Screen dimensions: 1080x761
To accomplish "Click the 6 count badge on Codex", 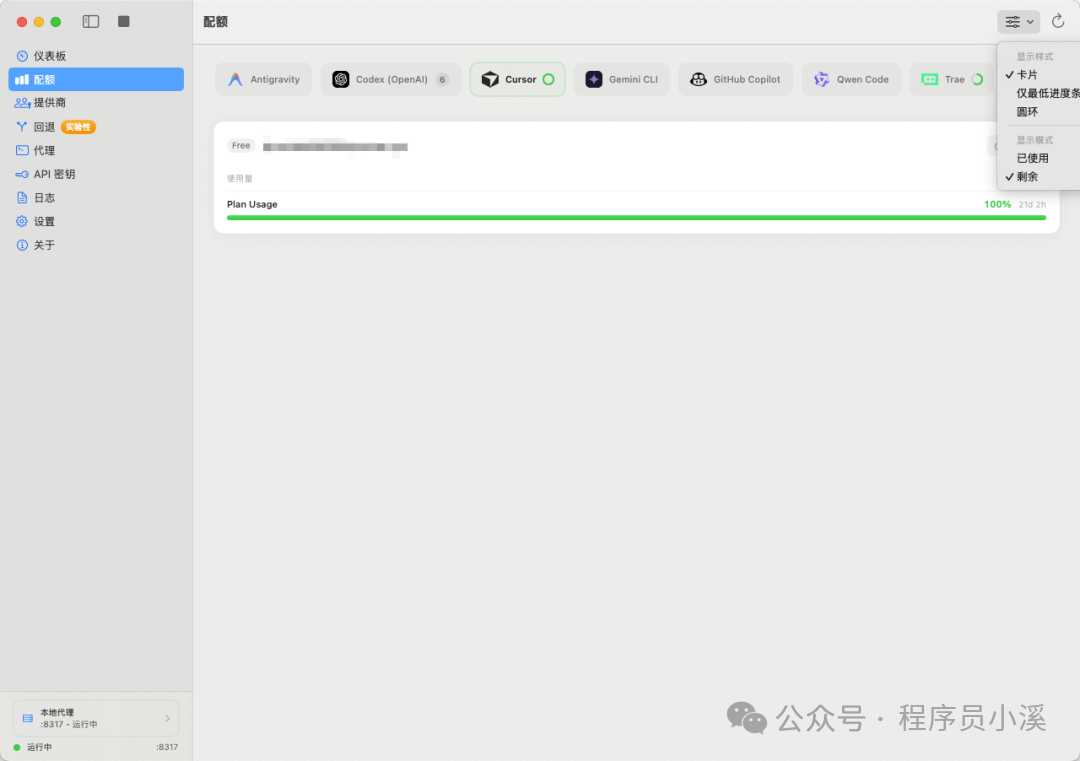I will coord(442,79).
